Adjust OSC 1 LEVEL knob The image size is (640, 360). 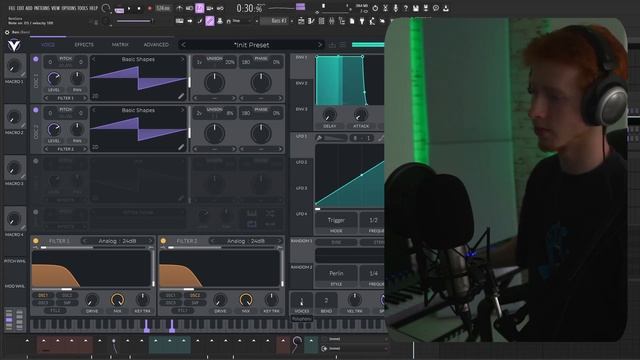tap(54, 78)
